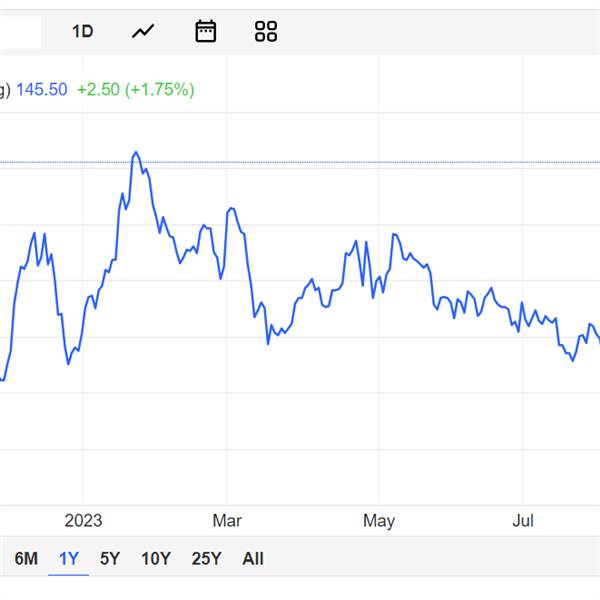
Task: Click the Jul axis label
Action: tap(523, 521)
